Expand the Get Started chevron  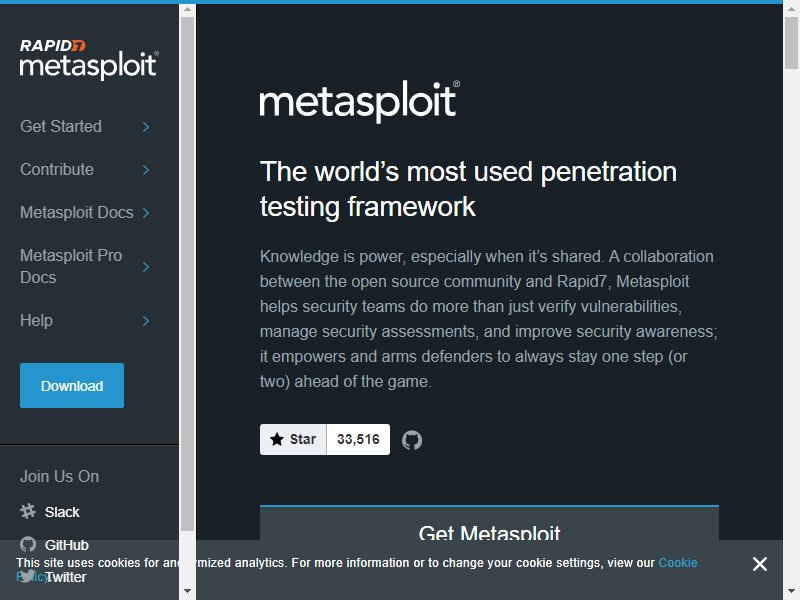pos(146,127)
